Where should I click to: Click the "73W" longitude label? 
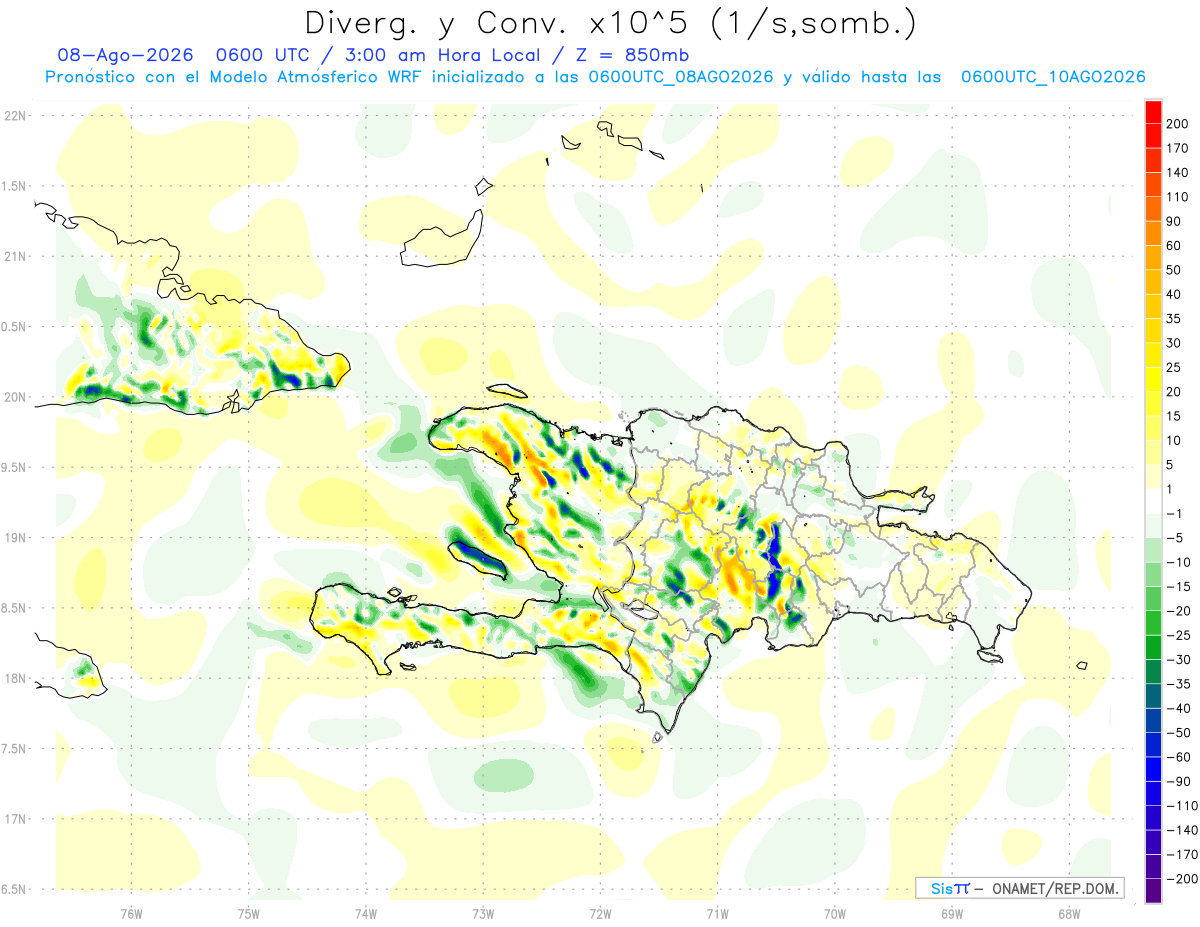[x=483, y=913]
